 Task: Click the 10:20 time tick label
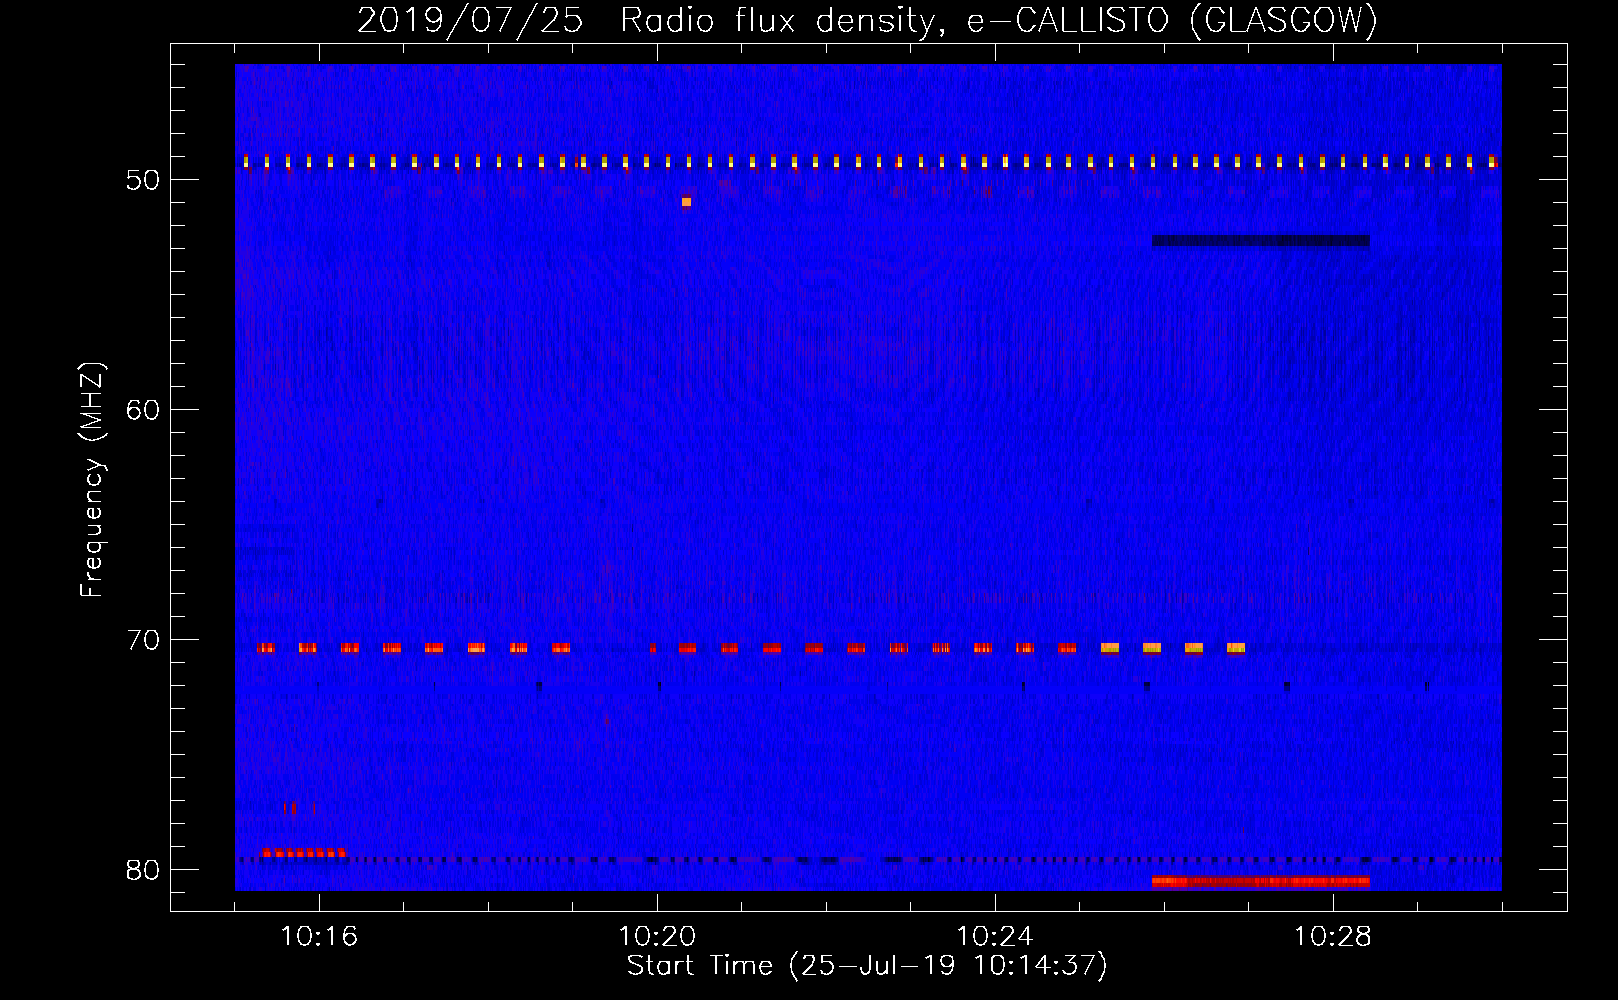tap(657, 937)
